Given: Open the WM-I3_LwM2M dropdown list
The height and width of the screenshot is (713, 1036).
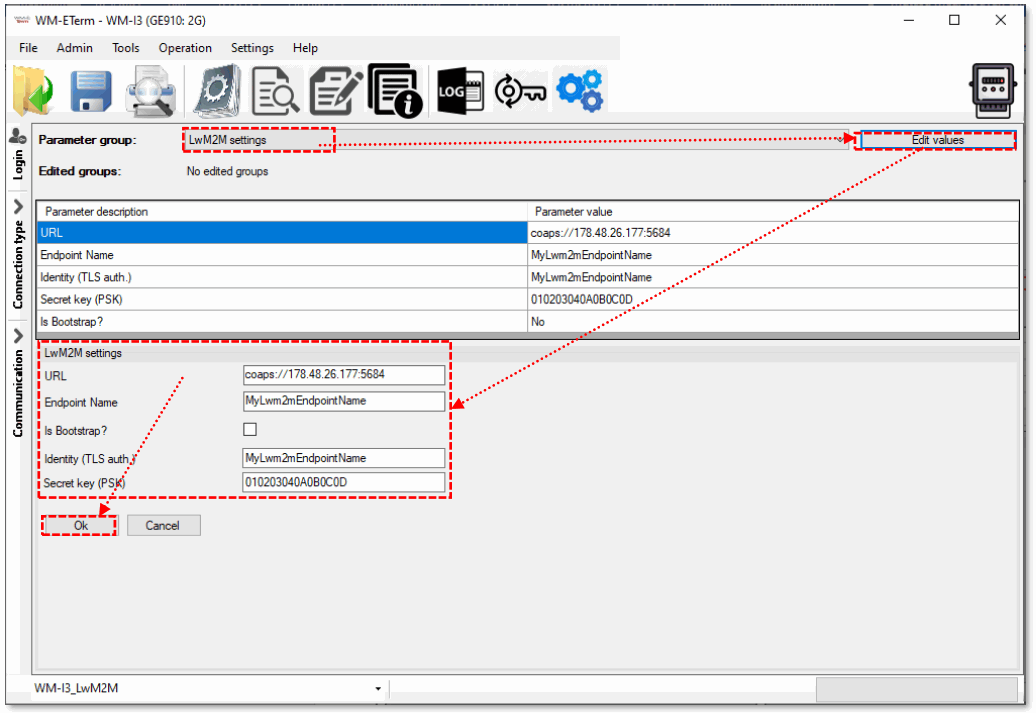Looking at the screenshot, I should [378, 688].
